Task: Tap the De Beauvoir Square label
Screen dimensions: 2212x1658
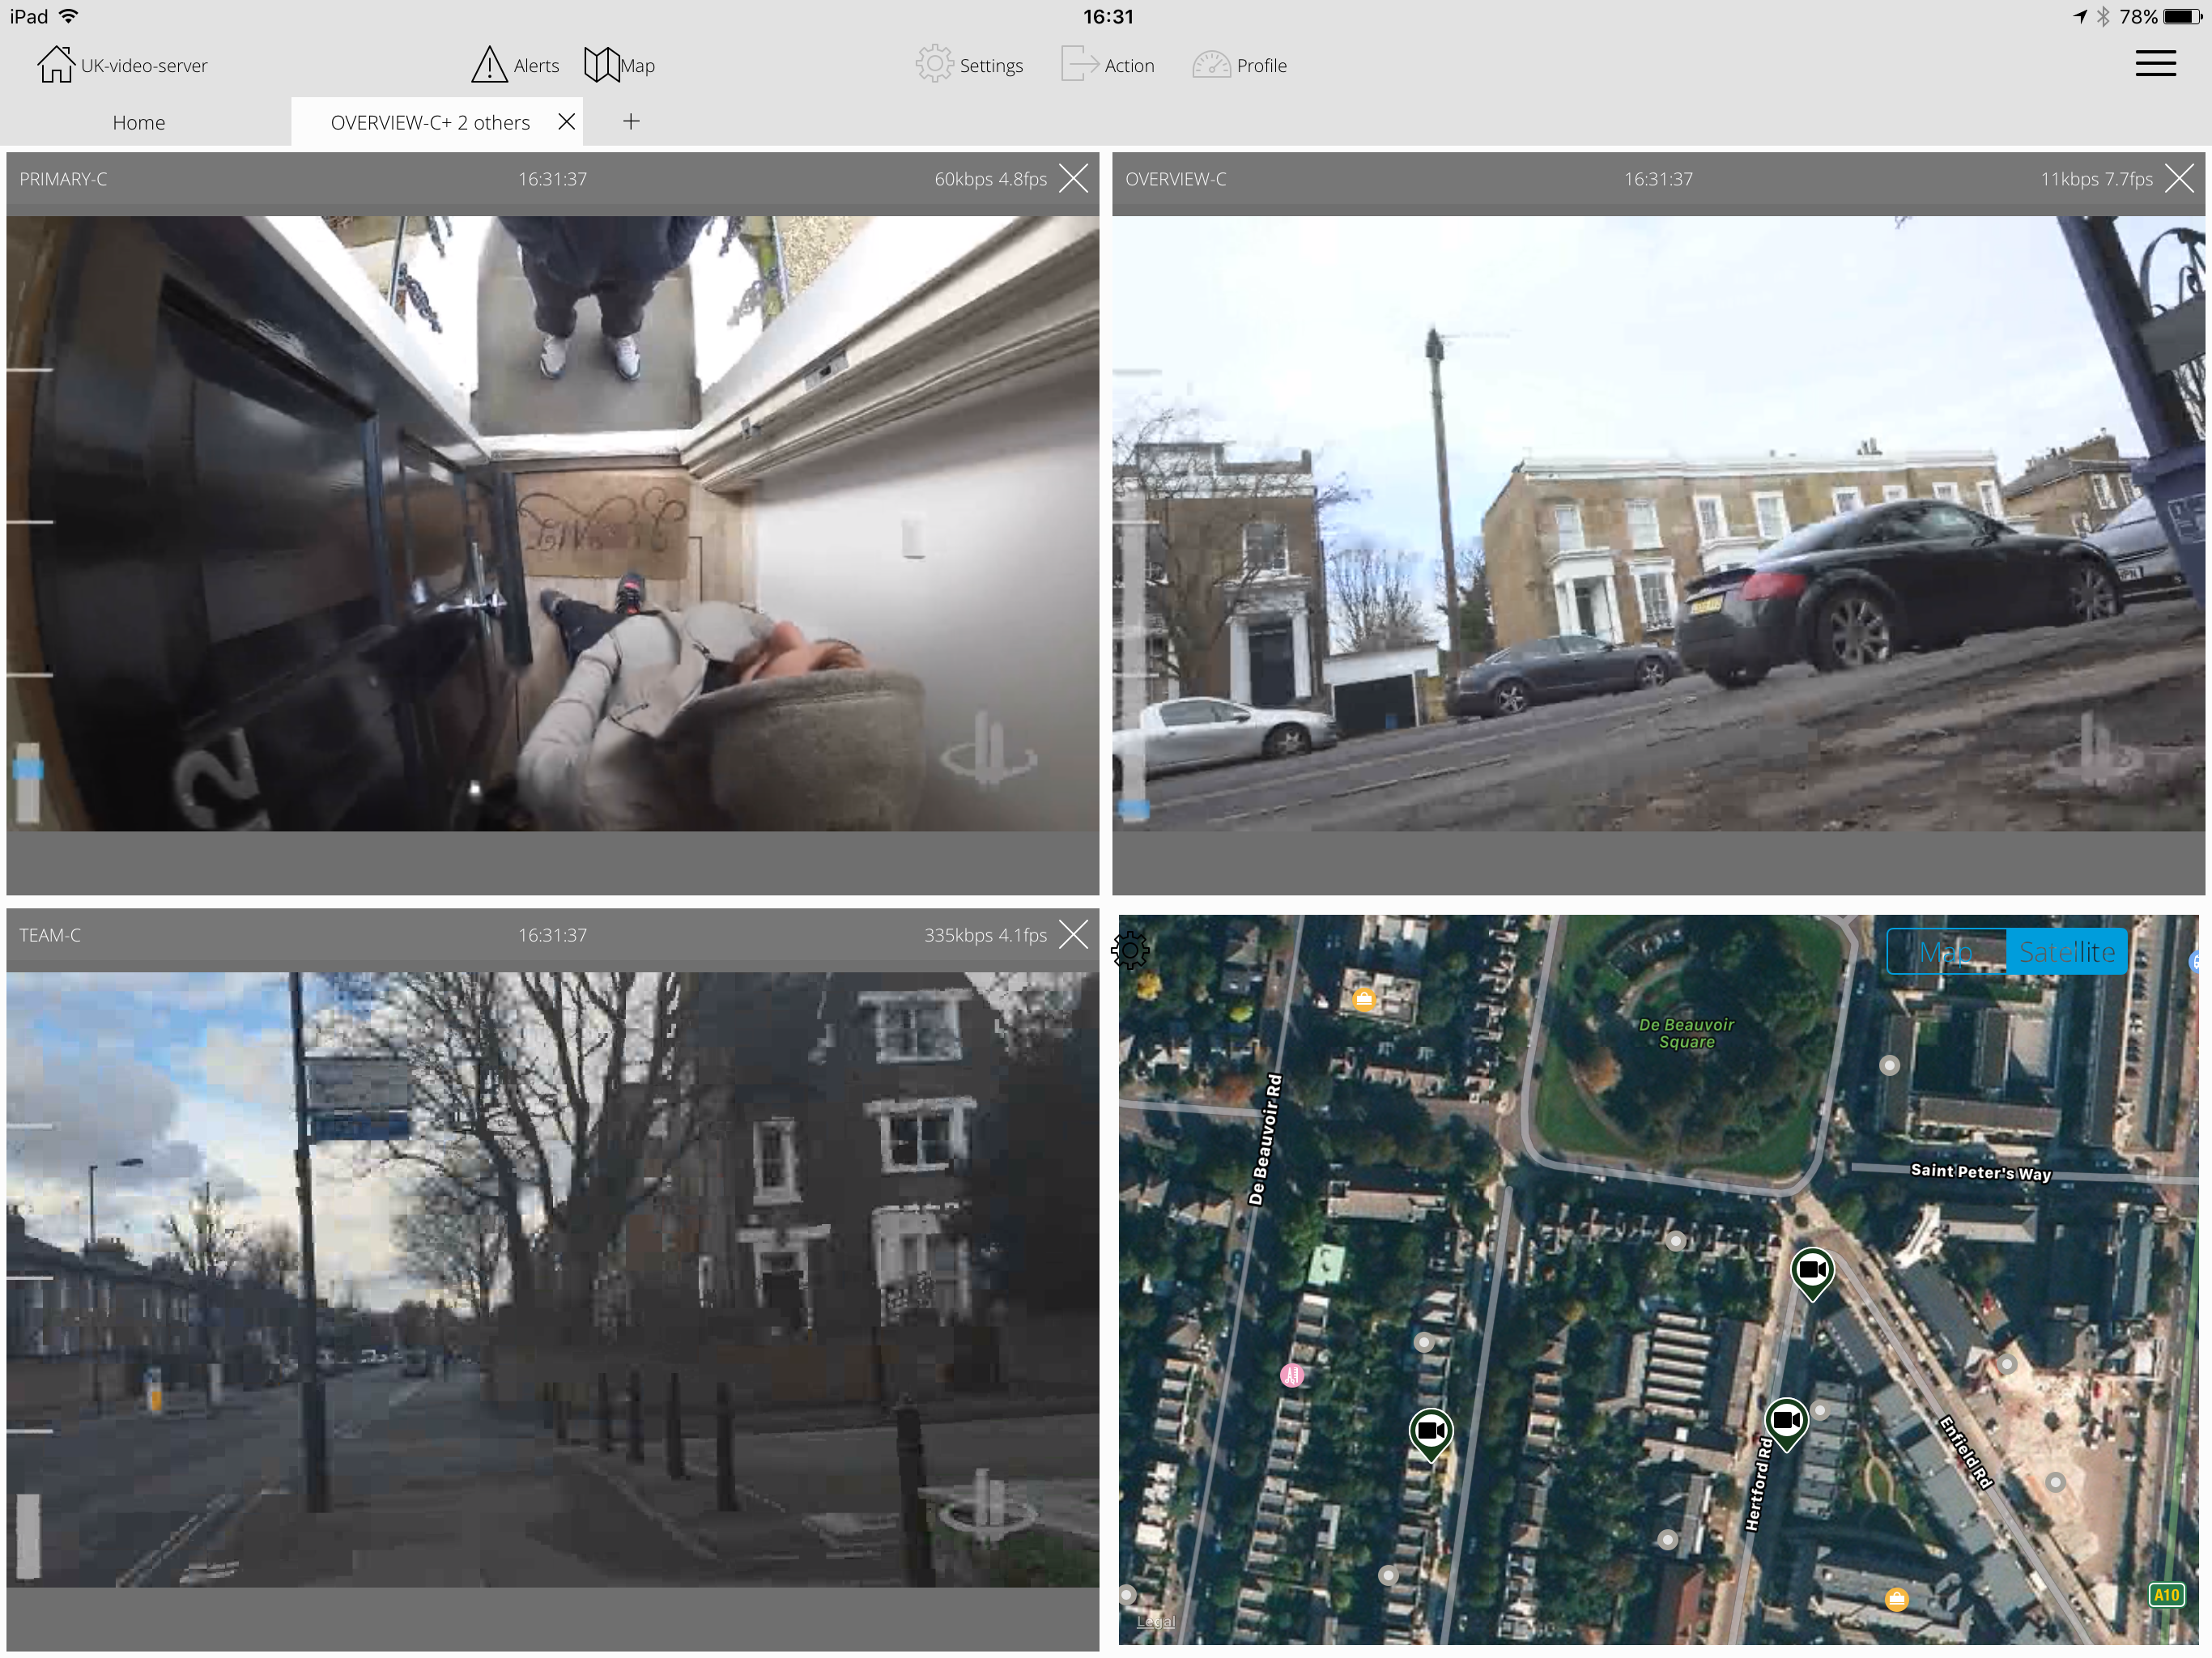Action: point(1686,1033)
